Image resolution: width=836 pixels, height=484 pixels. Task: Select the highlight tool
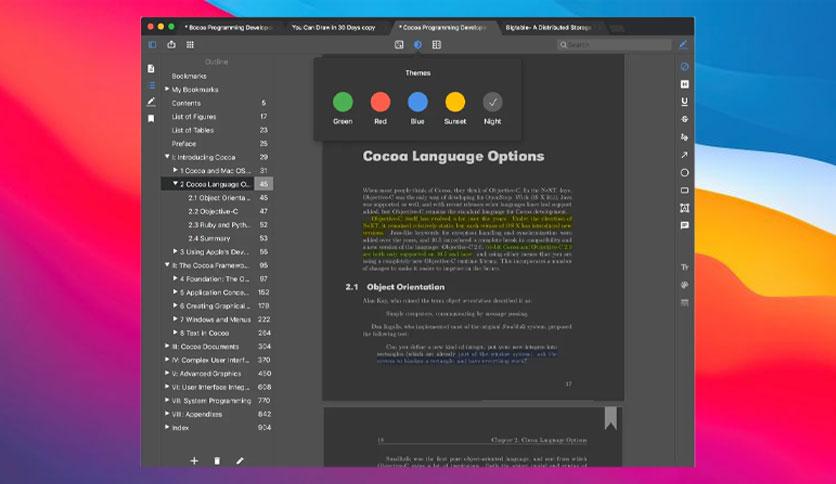pos(685,84)
